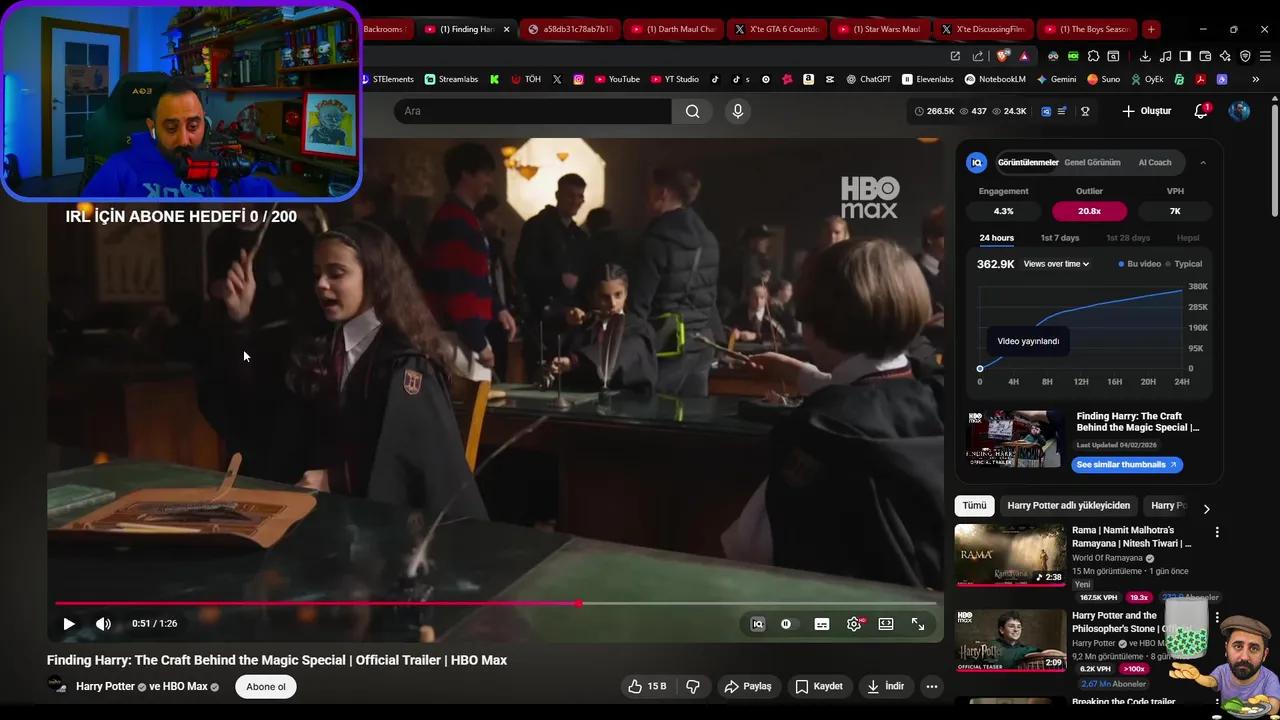
Task: Open the Views over time dropdown
Action: pyautogui.click(x=1055, y=263)
